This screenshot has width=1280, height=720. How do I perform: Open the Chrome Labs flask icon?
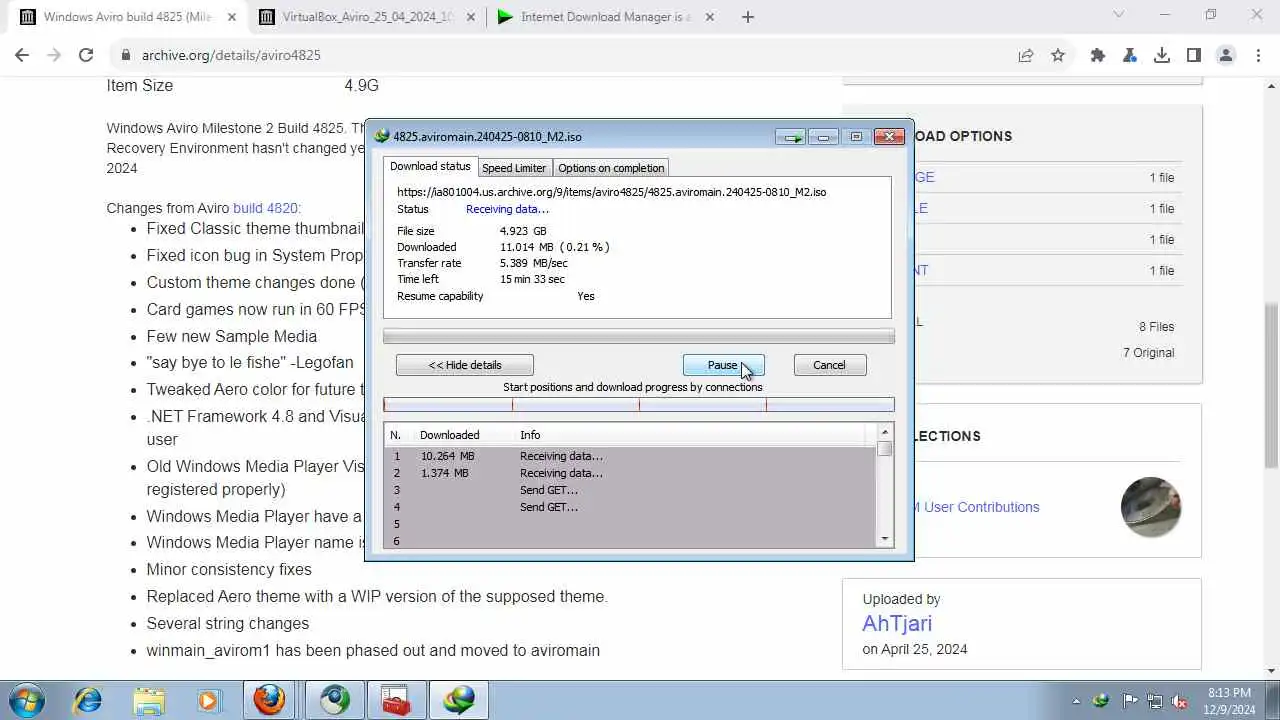1130,56
